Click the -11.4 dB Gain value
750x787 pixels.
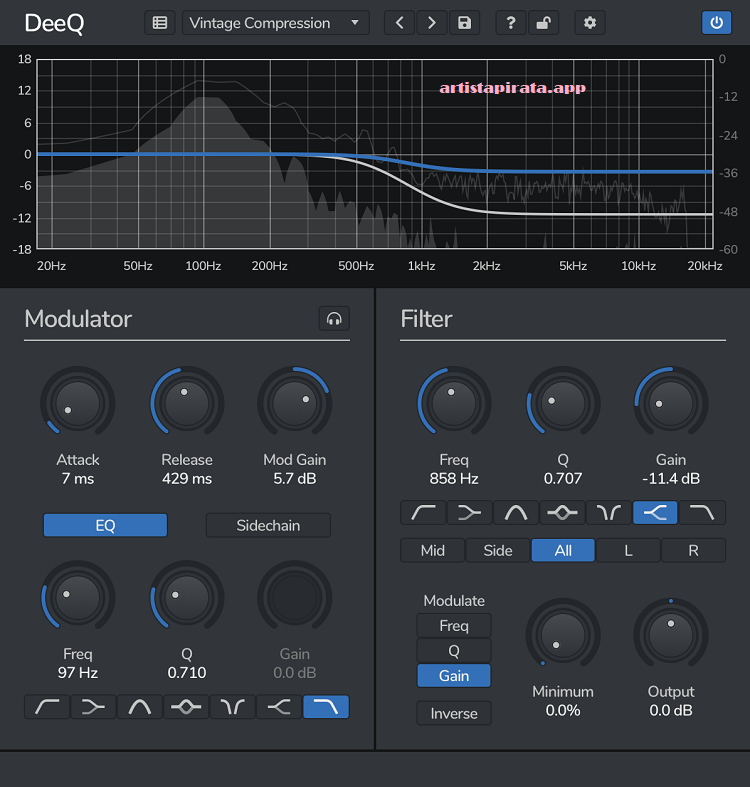point(671,478)
